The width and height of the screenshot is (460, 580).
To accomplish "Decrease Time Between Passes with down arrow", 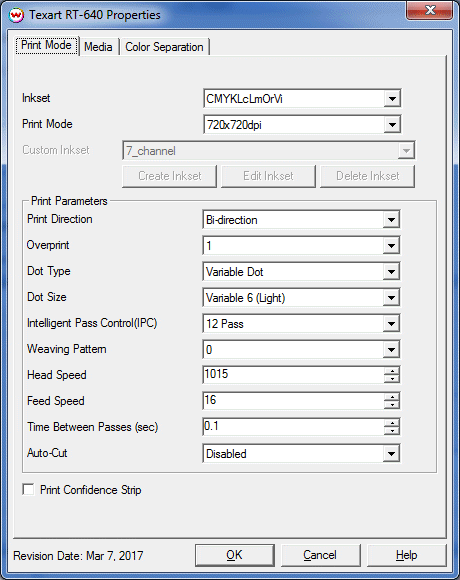I will coord(392,431).
